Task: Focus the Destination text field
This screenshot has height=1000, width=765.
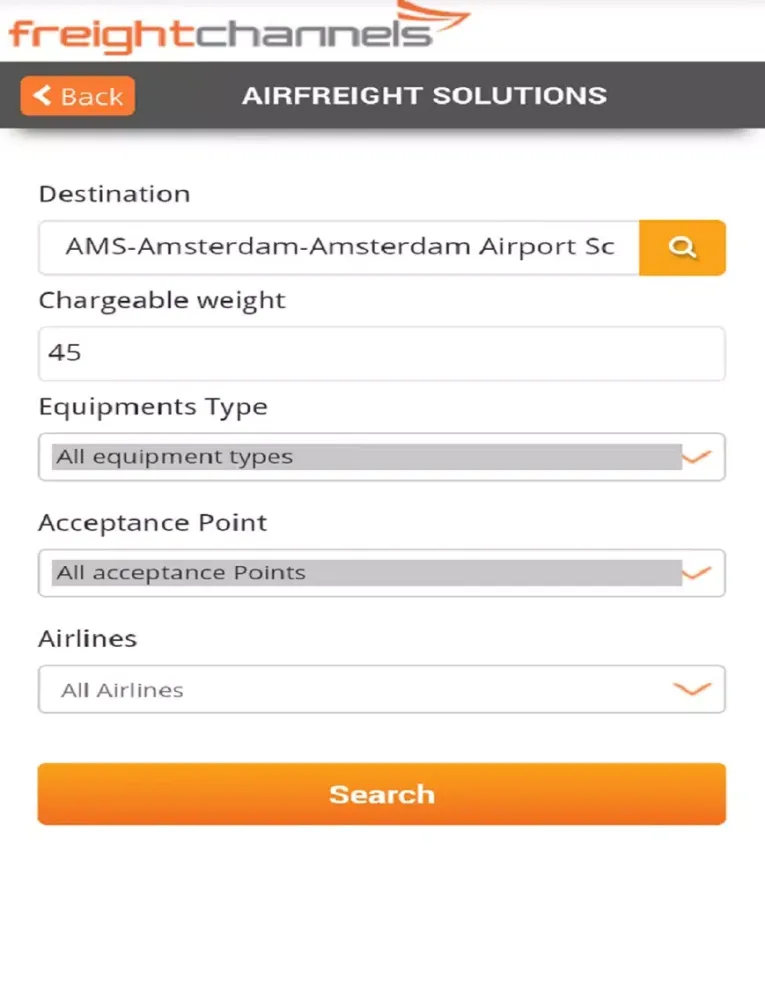Action: pyautogui.click(x=339, y=247)
